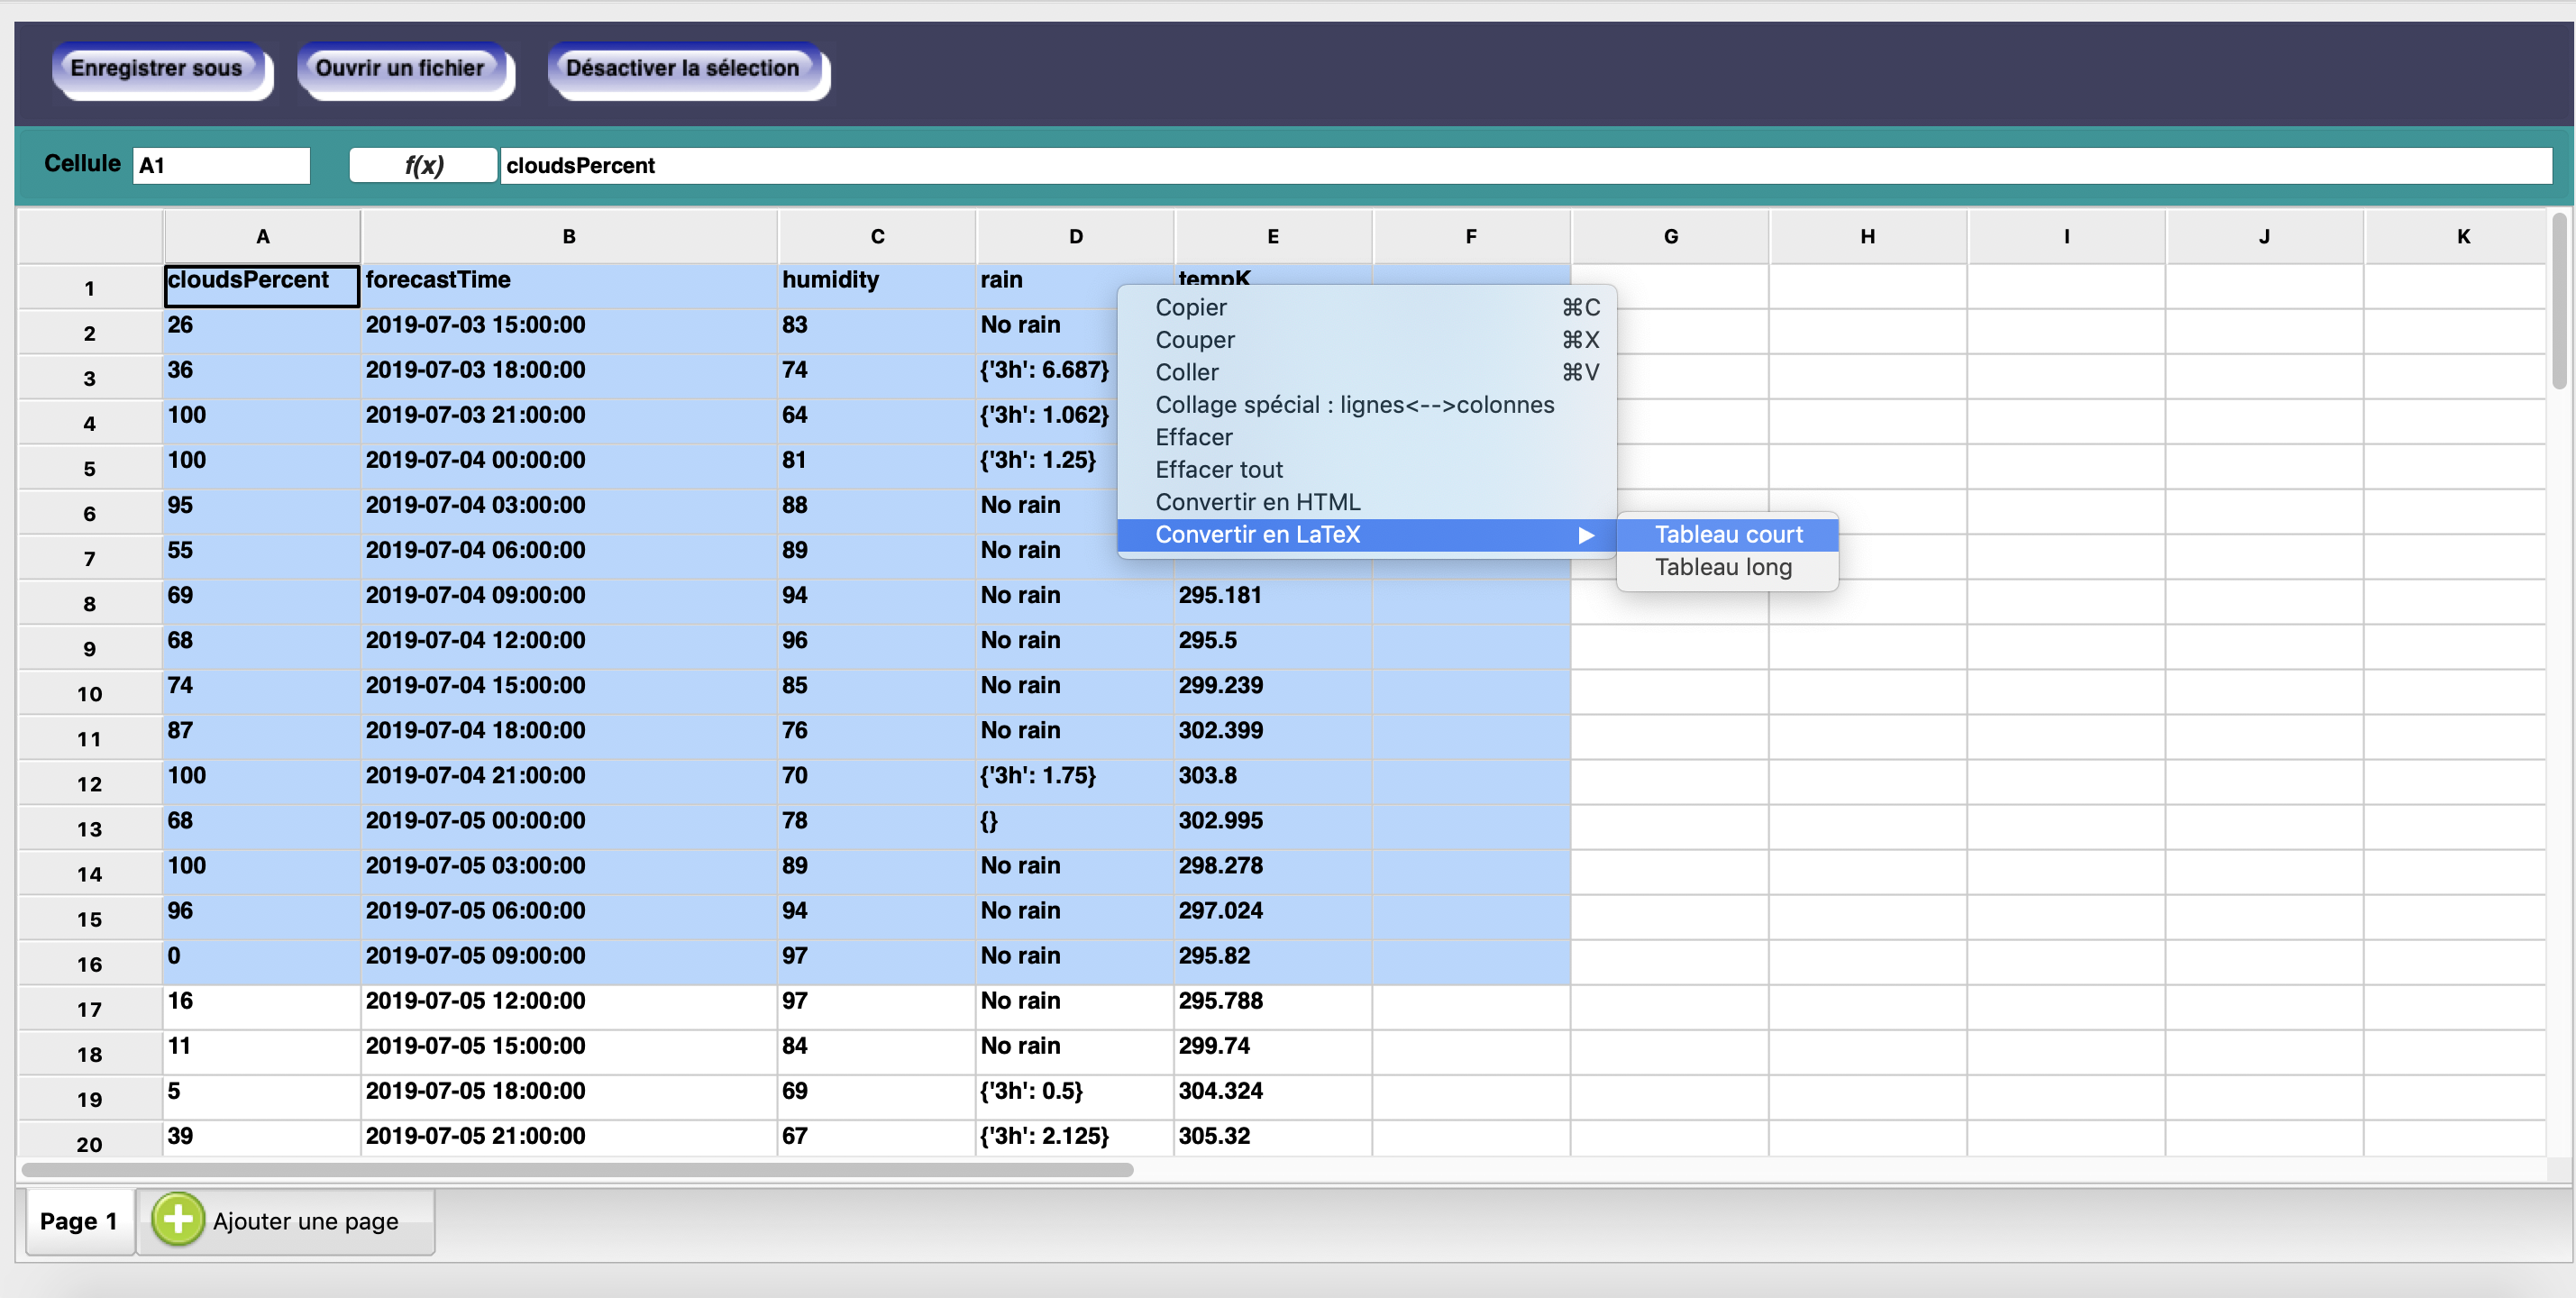Image resolution: width=2576 pixels, height=1298 pixels.
Task: Click the formula bar containing cloudsPercent
Action: [1526, 165]
